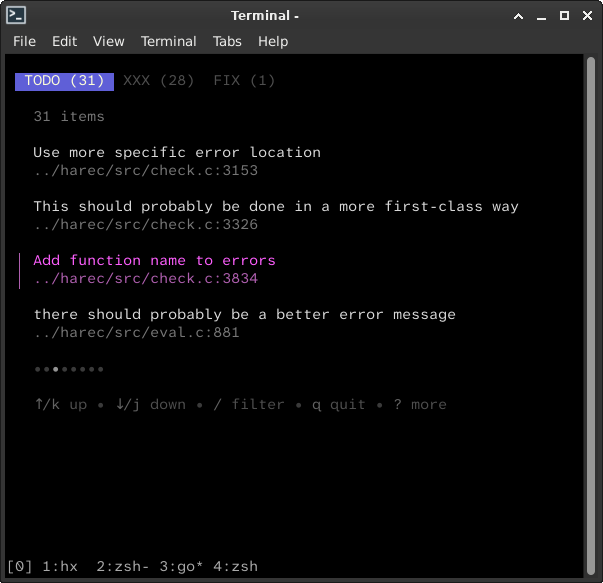
Task: Select 'Add function name to errors' item
Action: coord(154,261)
